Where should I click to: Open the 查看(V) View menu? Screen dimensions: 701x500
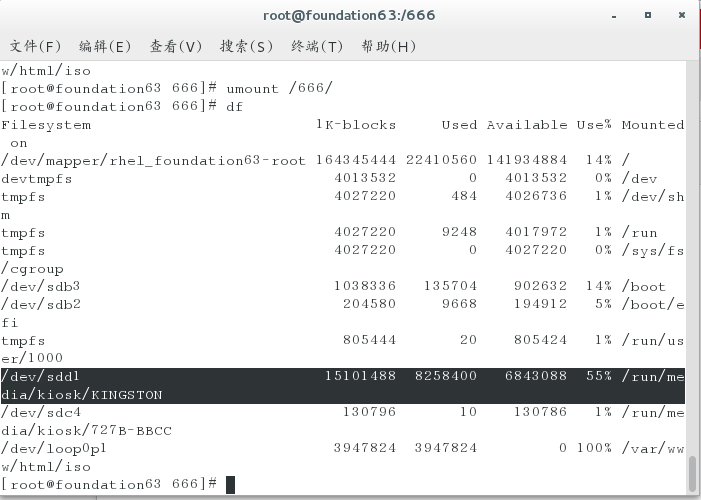click(176, 46)
